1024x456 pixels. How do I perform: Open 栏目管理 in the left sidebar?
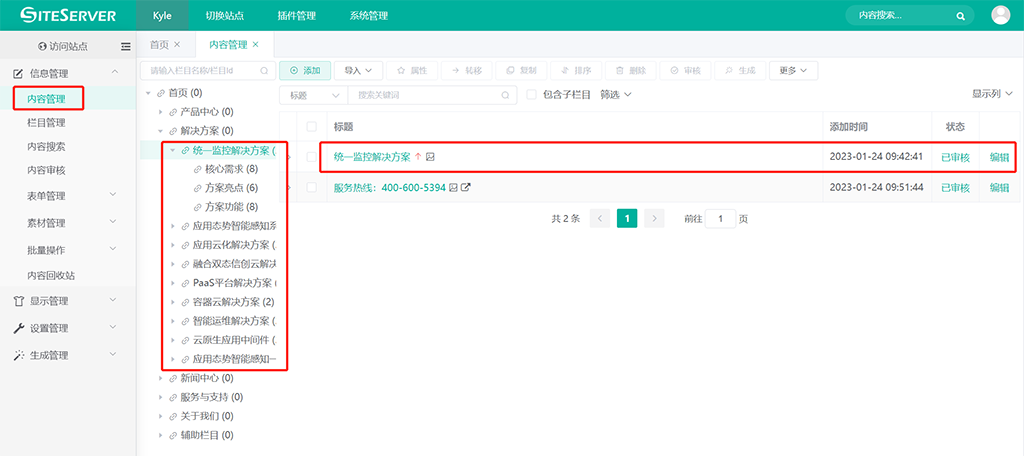[x=46, y=123]
